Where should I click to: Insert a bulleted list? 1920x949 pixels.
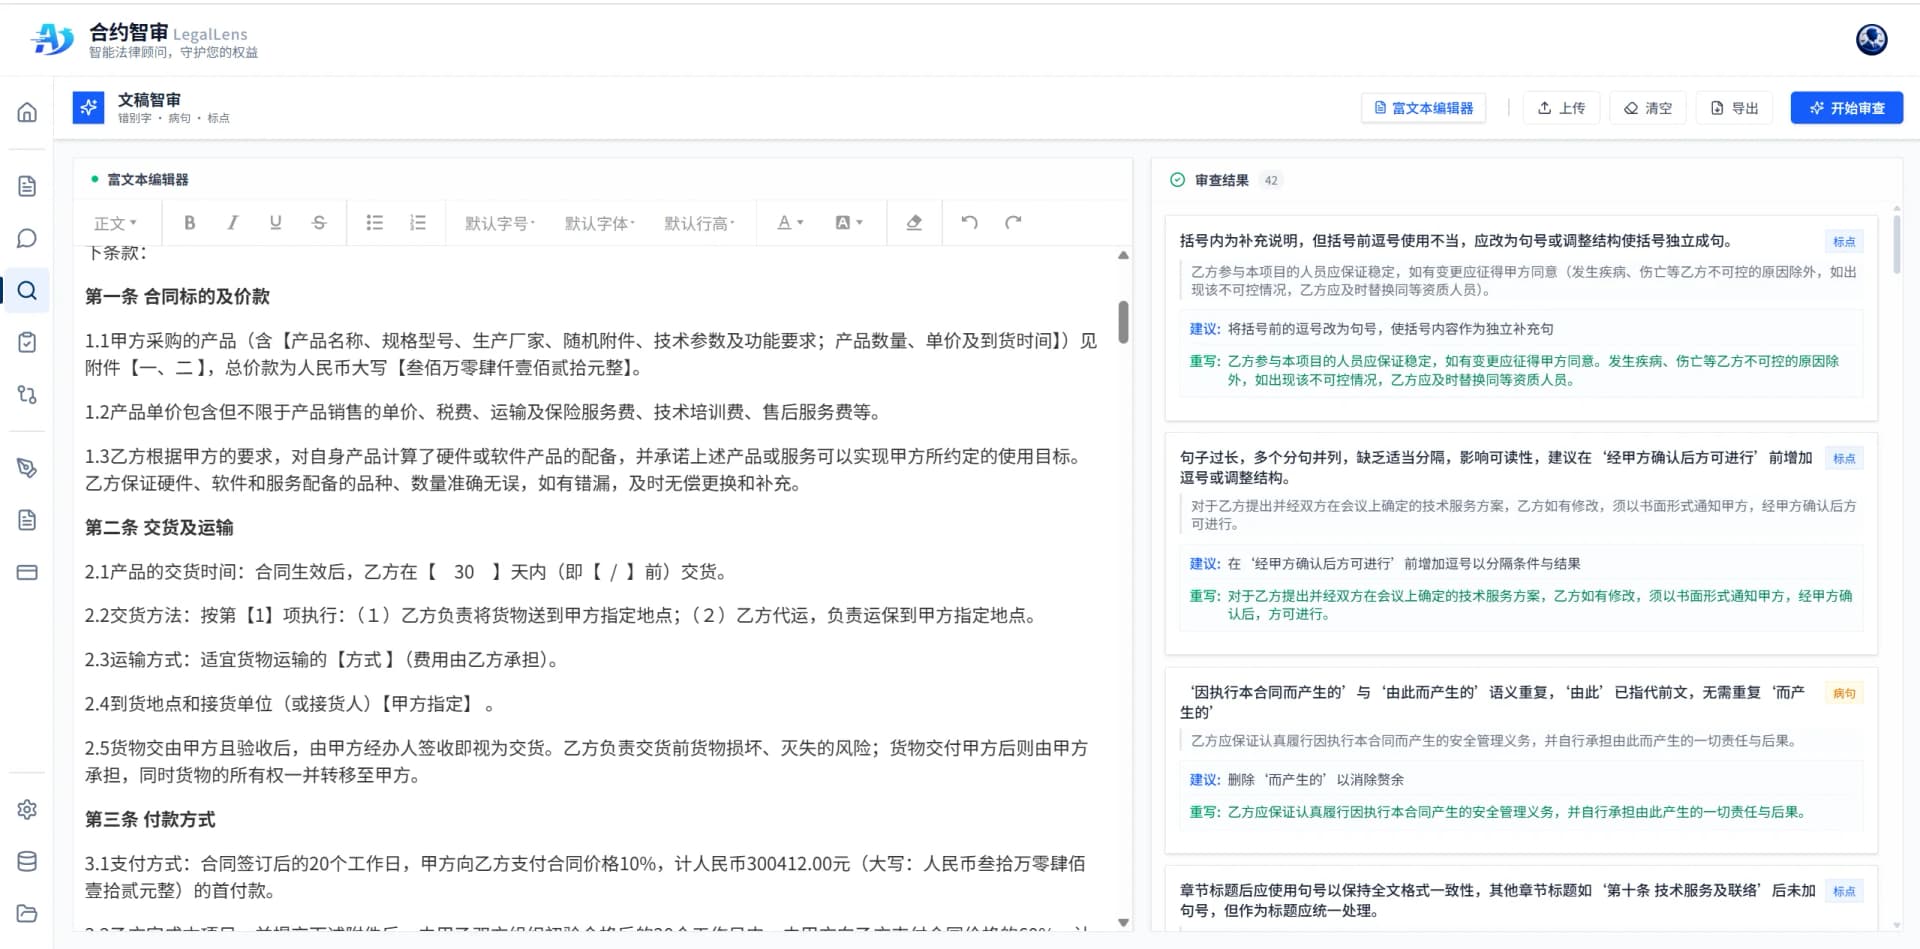click(375, 223)
